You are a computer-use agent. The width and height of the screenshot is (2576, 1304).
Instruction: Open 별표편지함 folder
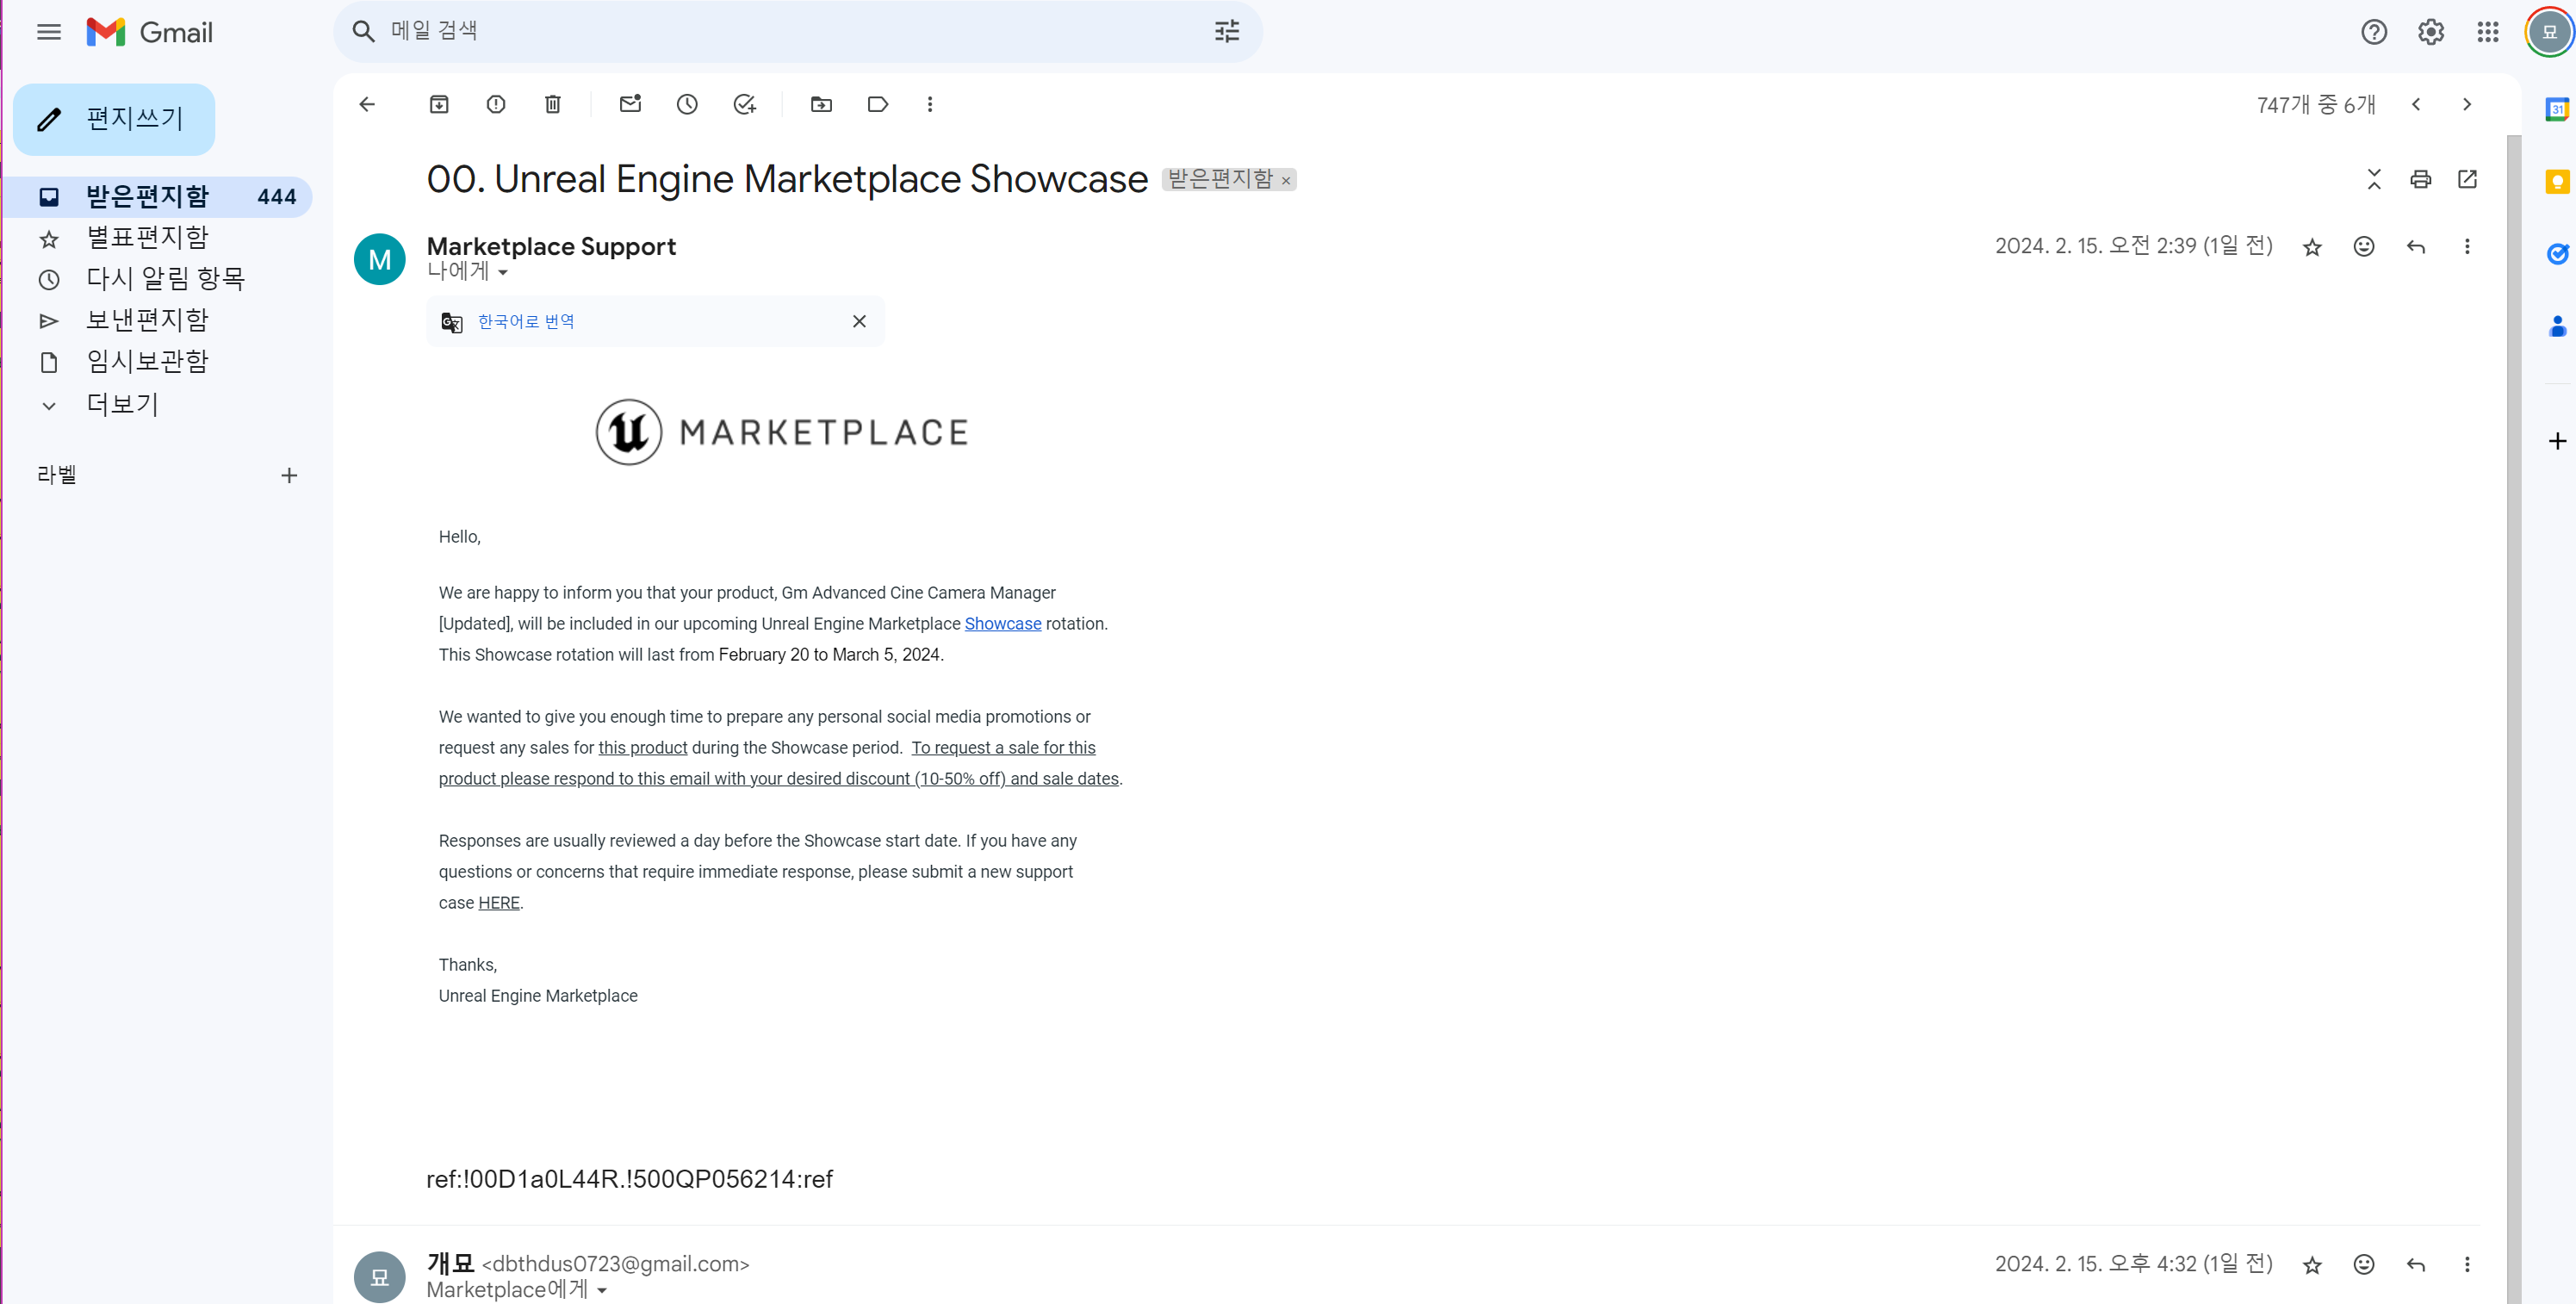(147, 238)
